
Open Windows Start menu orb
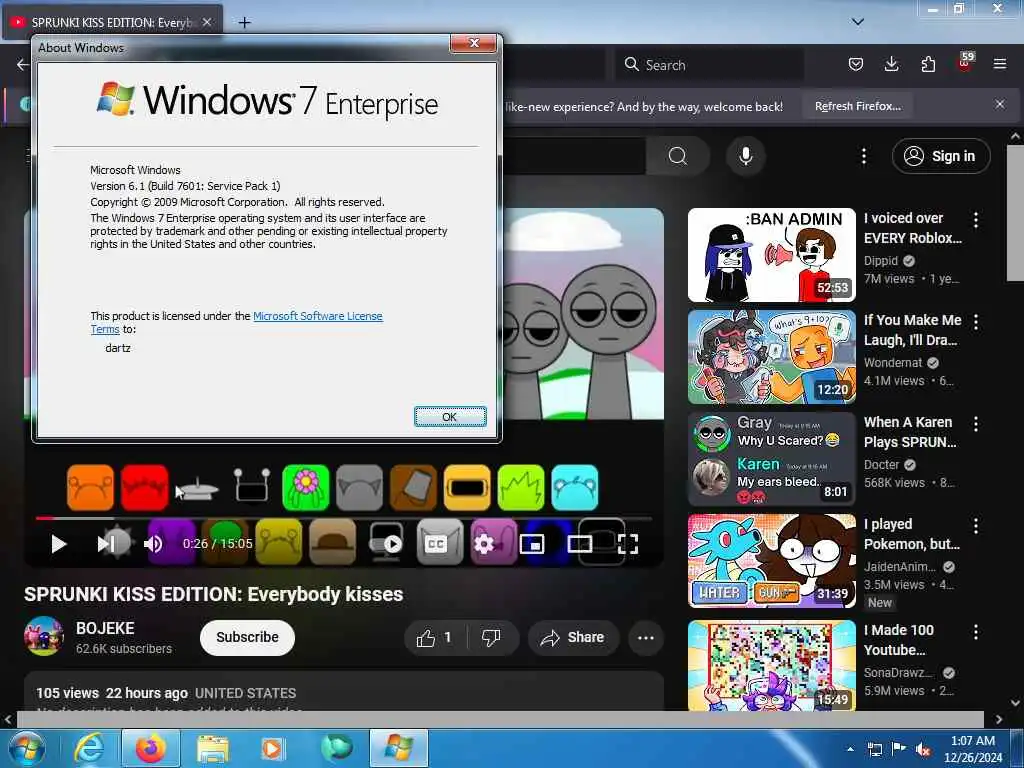point(27,748)
